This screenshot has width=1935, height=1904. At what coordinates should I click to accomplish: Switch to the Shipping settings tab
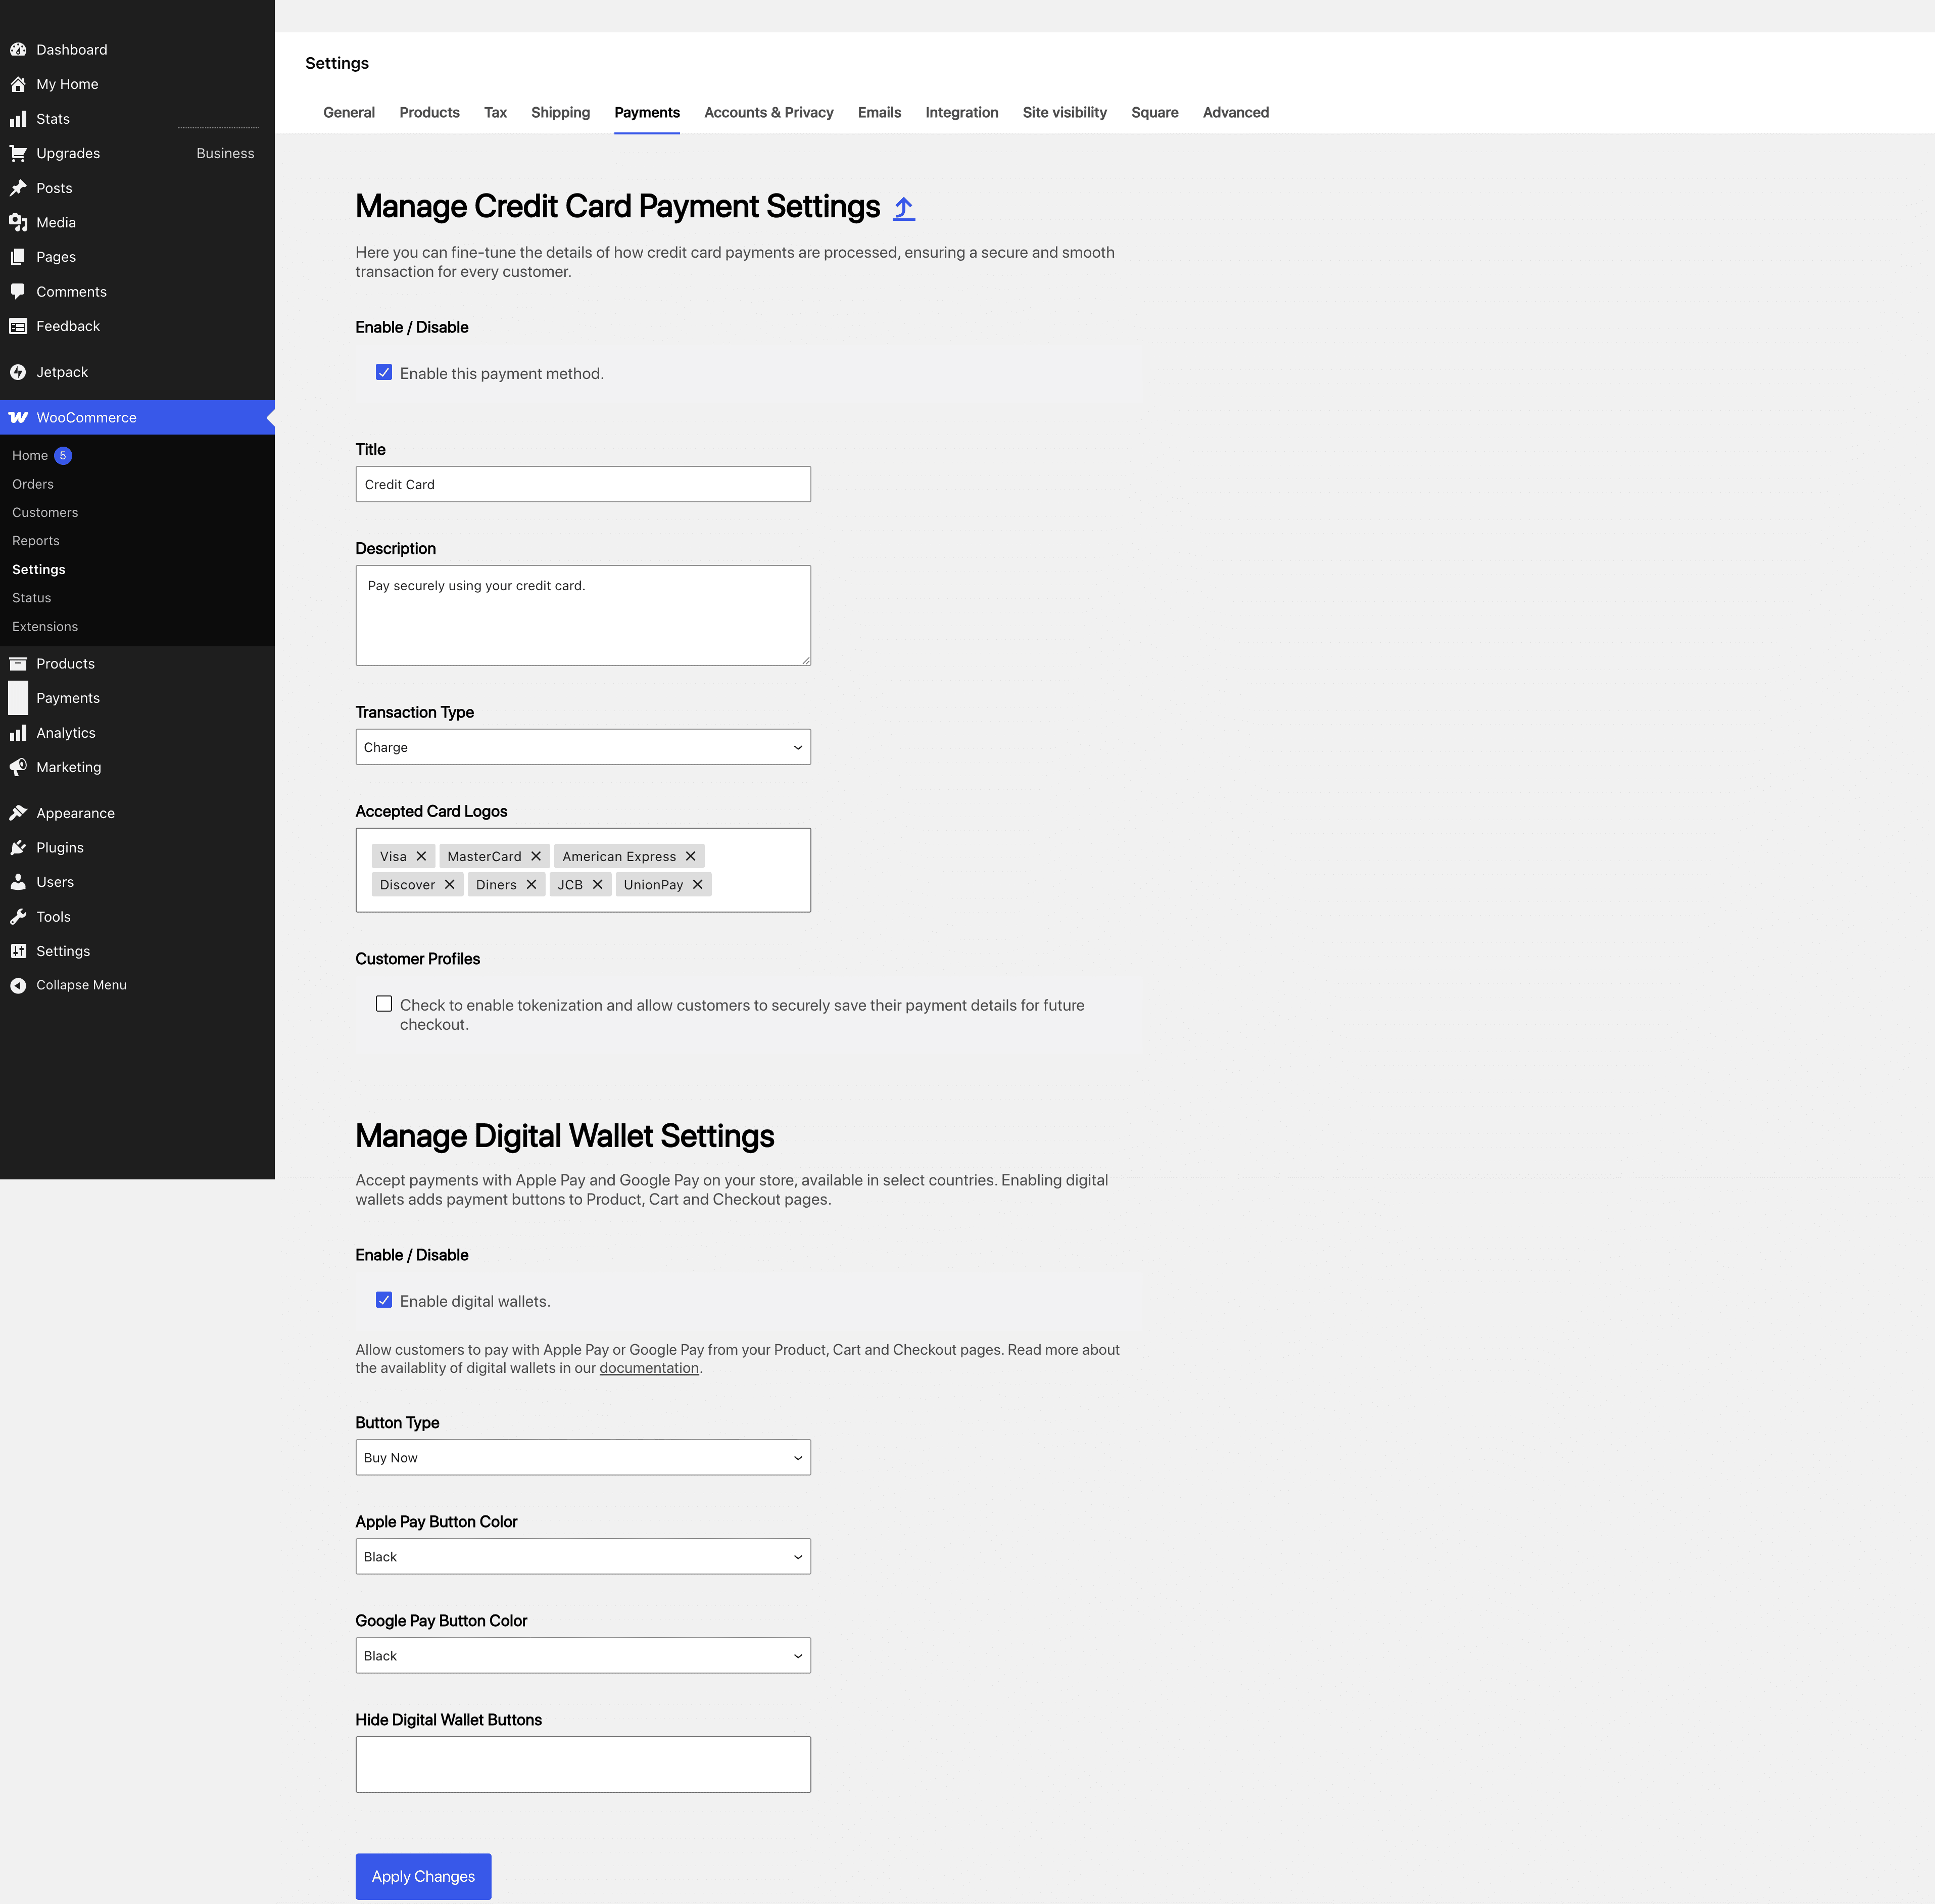[560, 112]
